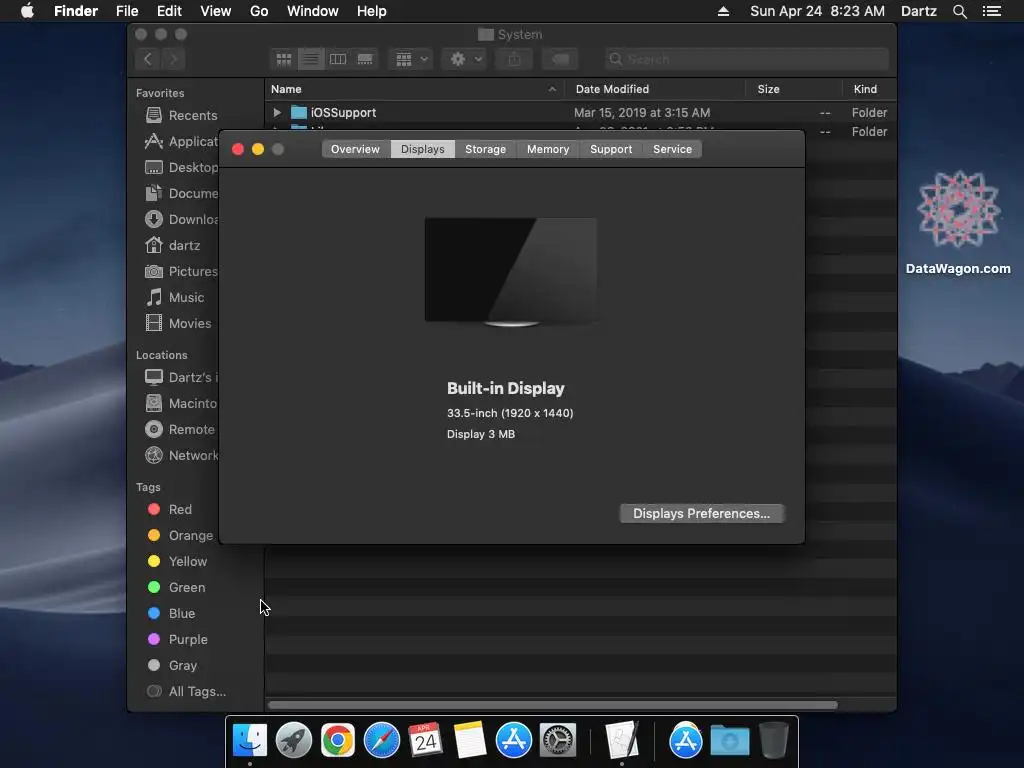Open the Go menu
This screenshot has width=1024, height=768.
(259, 11)
